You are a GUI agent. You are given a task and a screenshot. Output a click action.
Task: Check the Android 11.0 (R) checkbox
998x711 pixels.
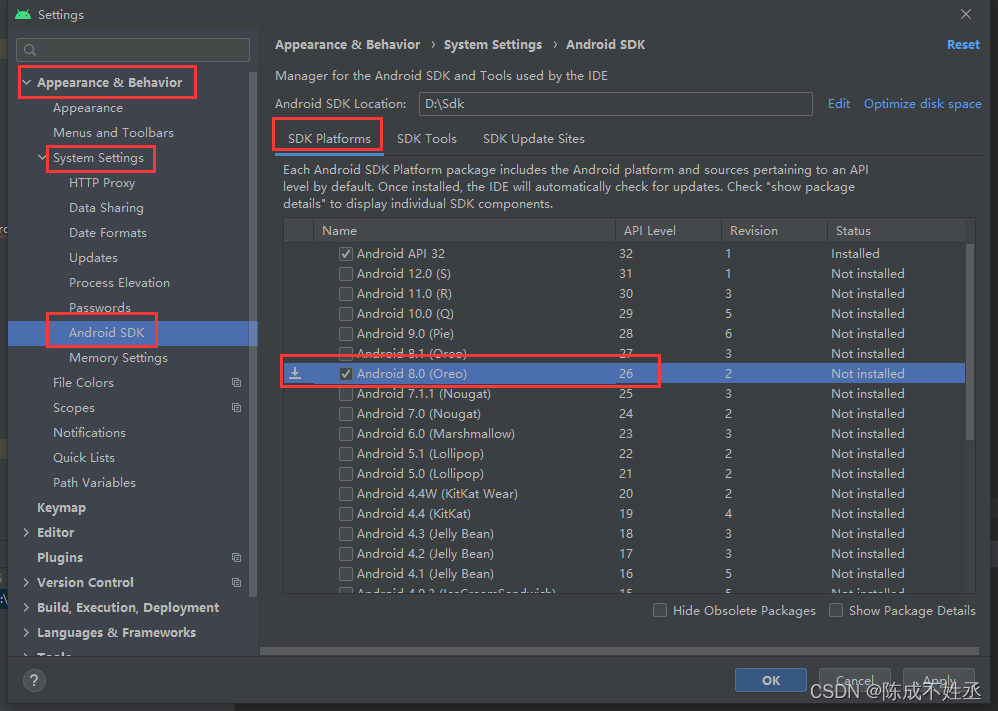coord(346,293)
